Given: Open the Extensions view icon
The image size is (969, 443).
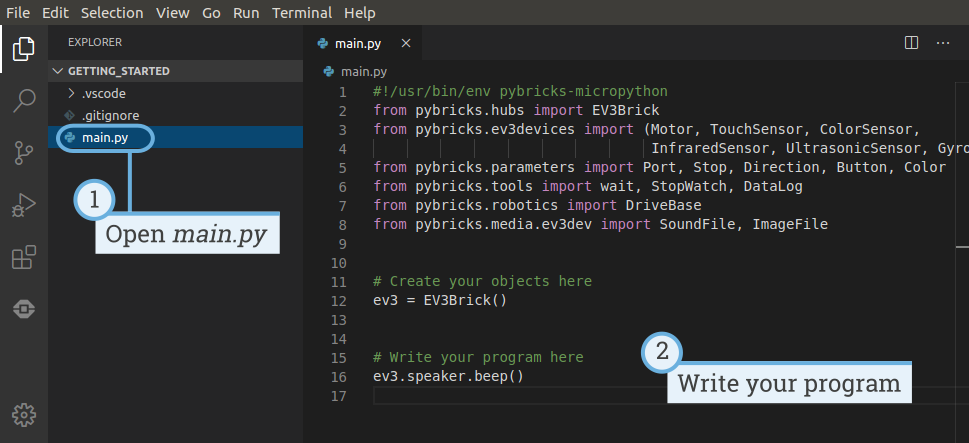Looking at the screenshot, I should pyautogui.click(x=24, y=258).
